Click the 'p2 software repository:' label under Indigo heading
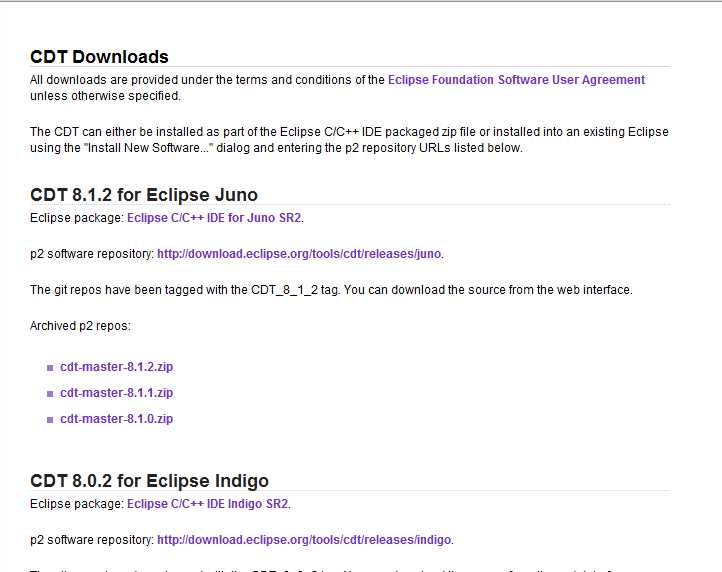Viewport: 722px width, 572px height. [x=92, y=539]
